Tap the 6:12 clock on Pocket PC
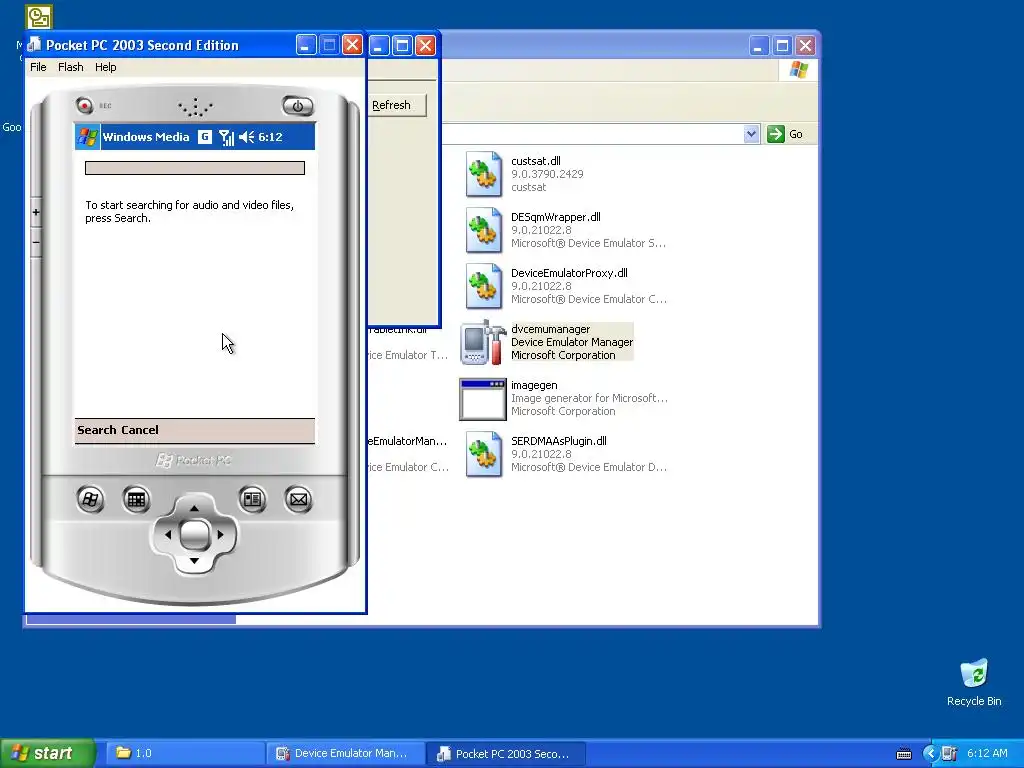 point(270,137)
